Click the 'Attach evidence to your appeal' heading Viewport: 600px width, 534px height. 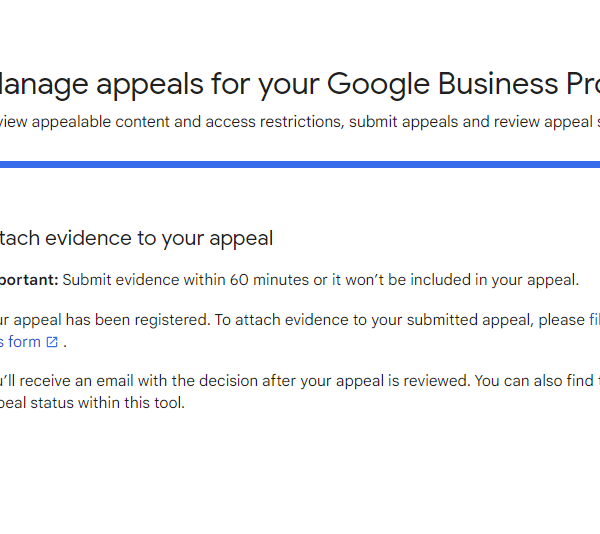pyautogui.click(x=136, y=238)
